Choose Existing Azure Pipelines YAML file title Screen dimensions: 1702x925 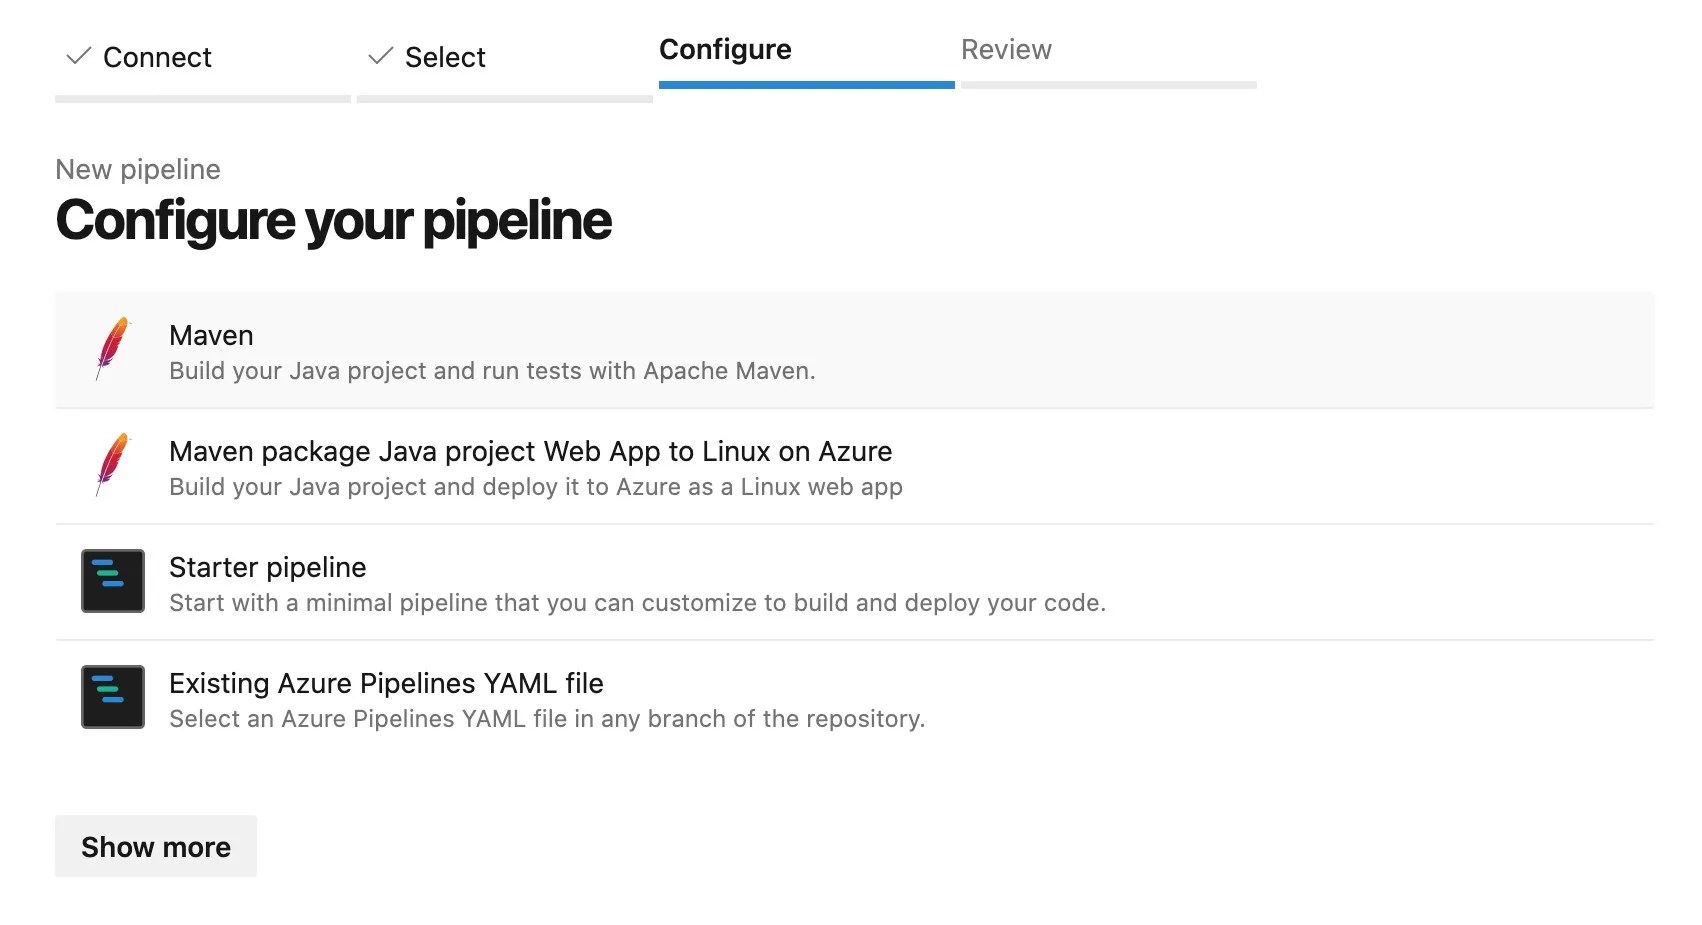pyautogui.click(x=386, y=683)
